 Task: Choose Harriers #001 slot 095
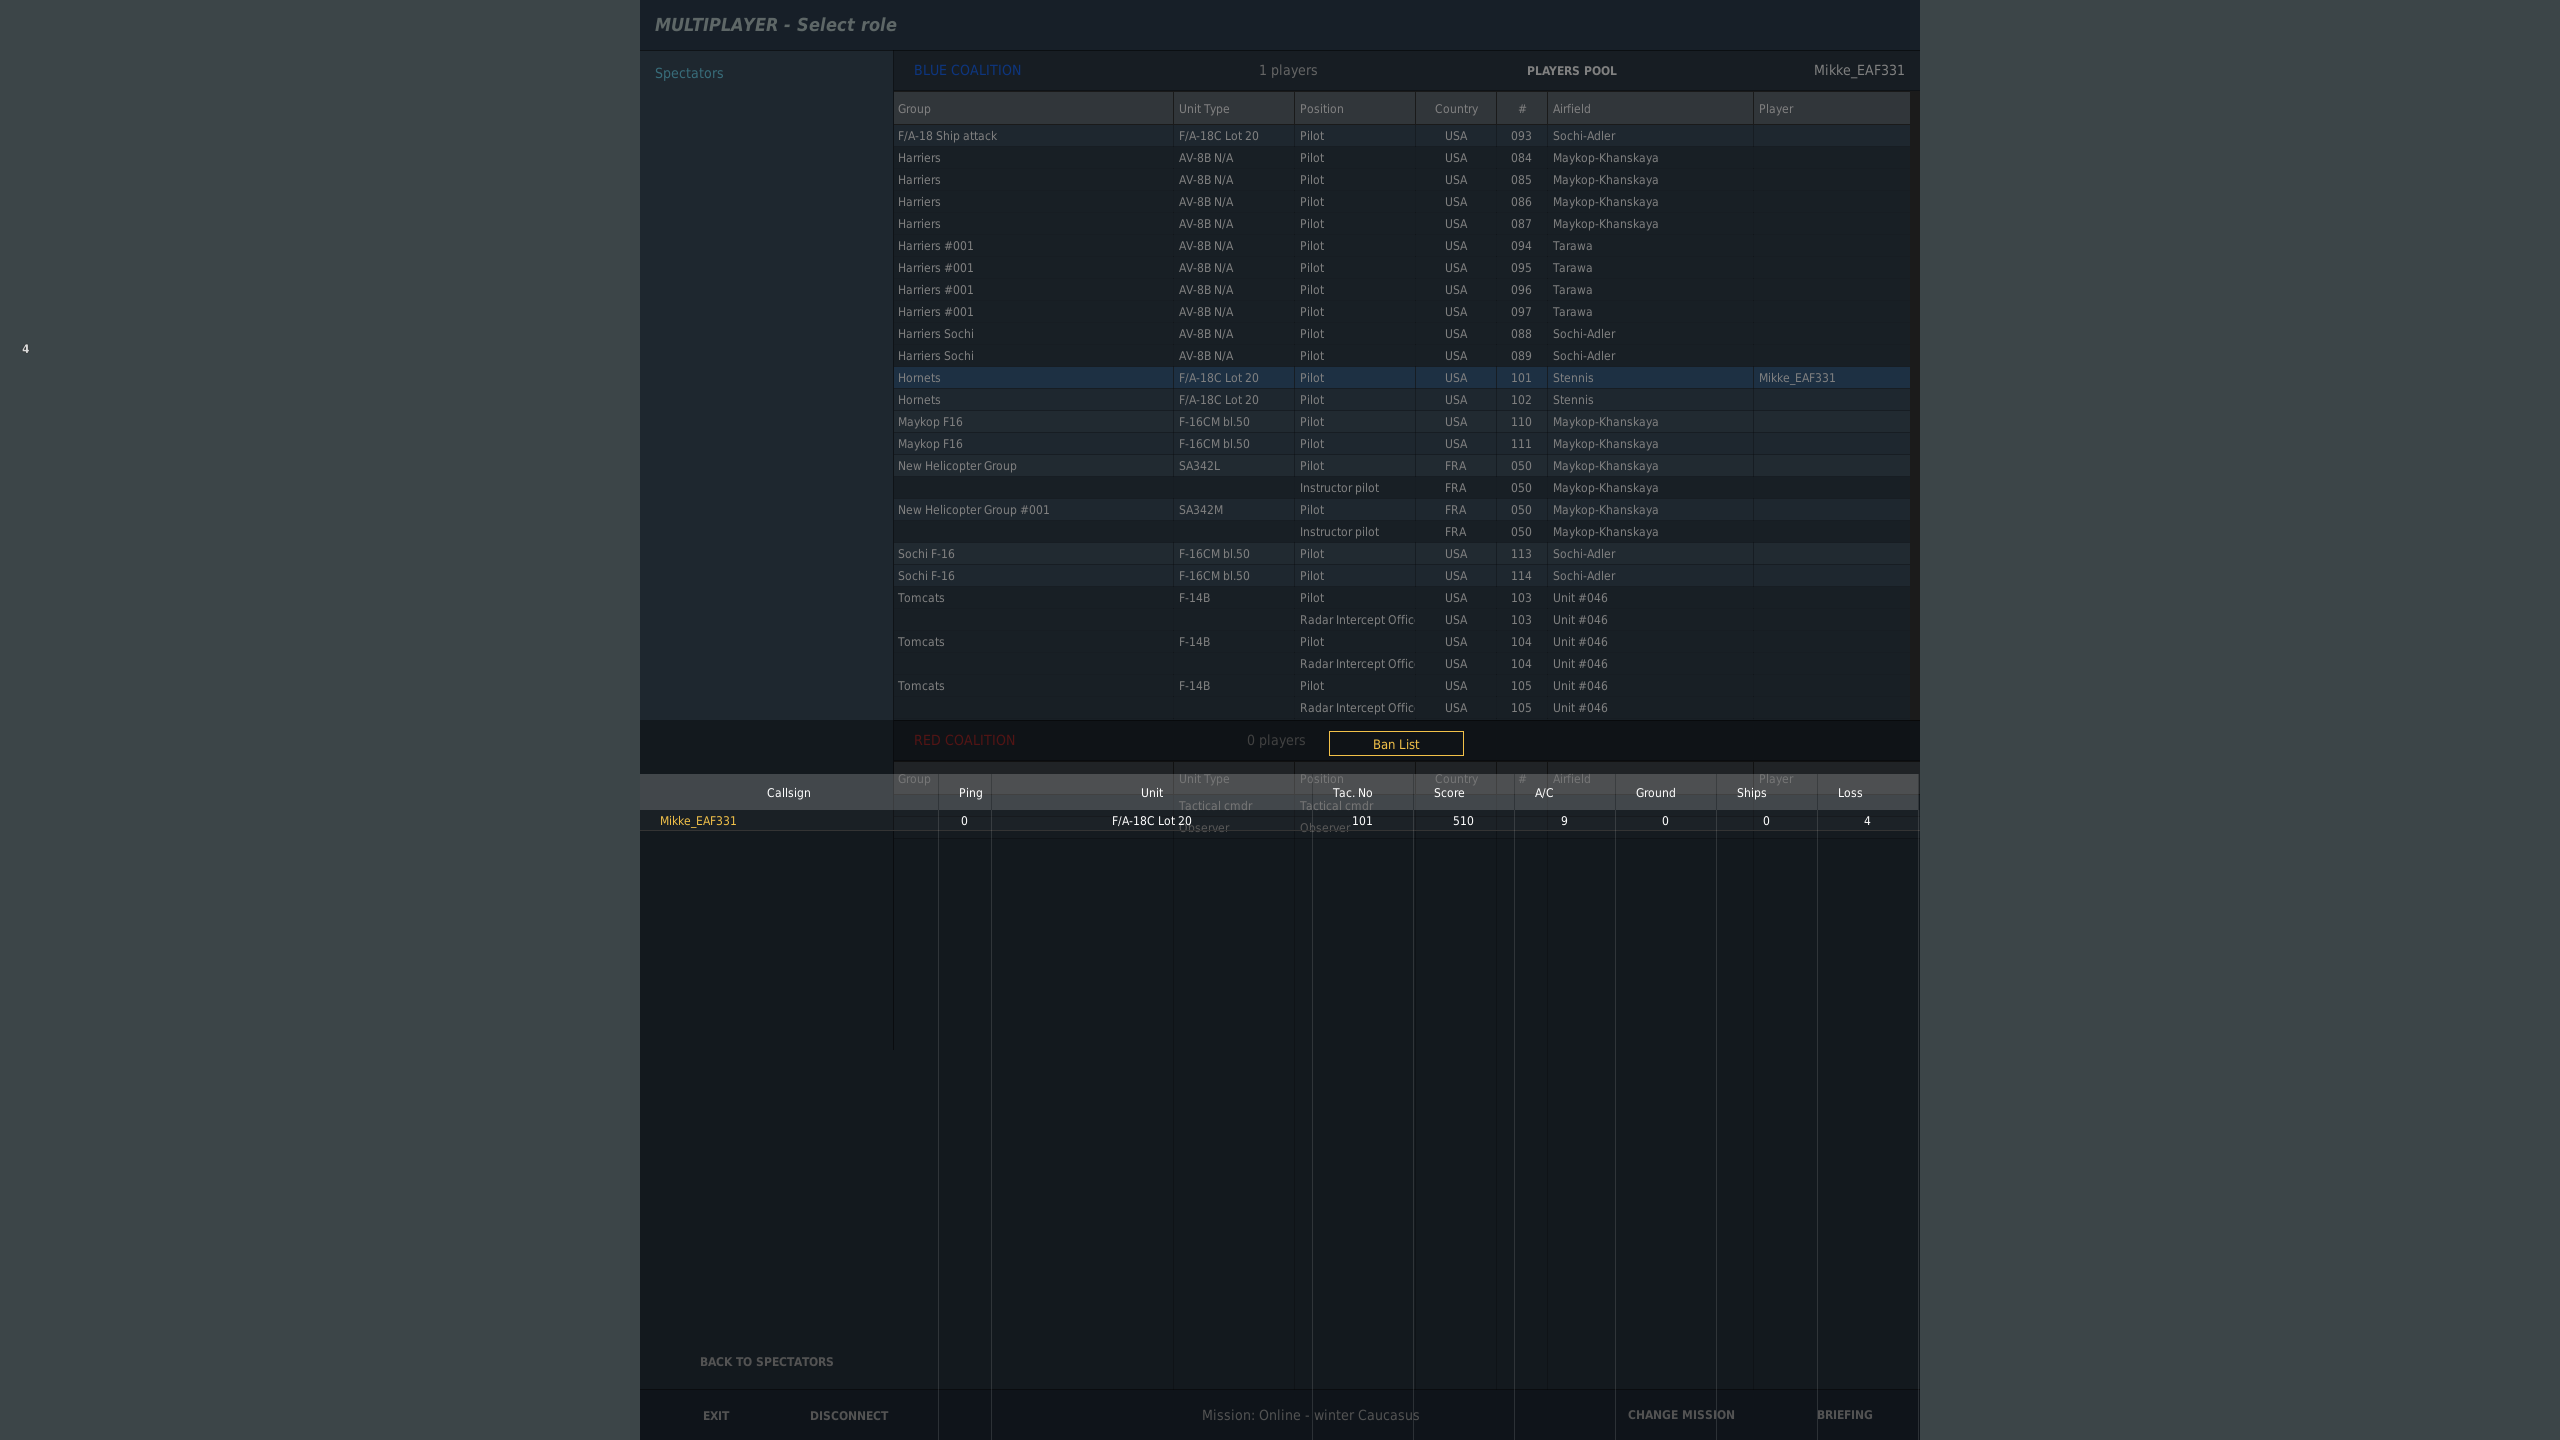[x=1401, y=268]
